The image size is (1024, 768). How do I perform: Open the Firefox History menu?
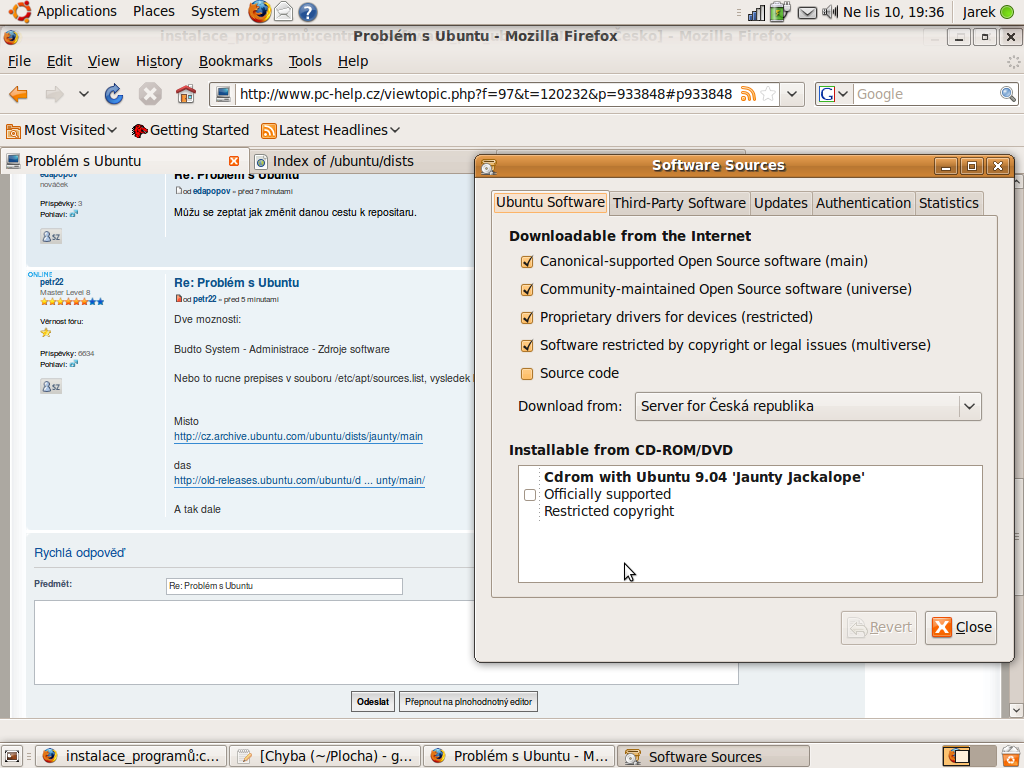(x=159, y=61)
